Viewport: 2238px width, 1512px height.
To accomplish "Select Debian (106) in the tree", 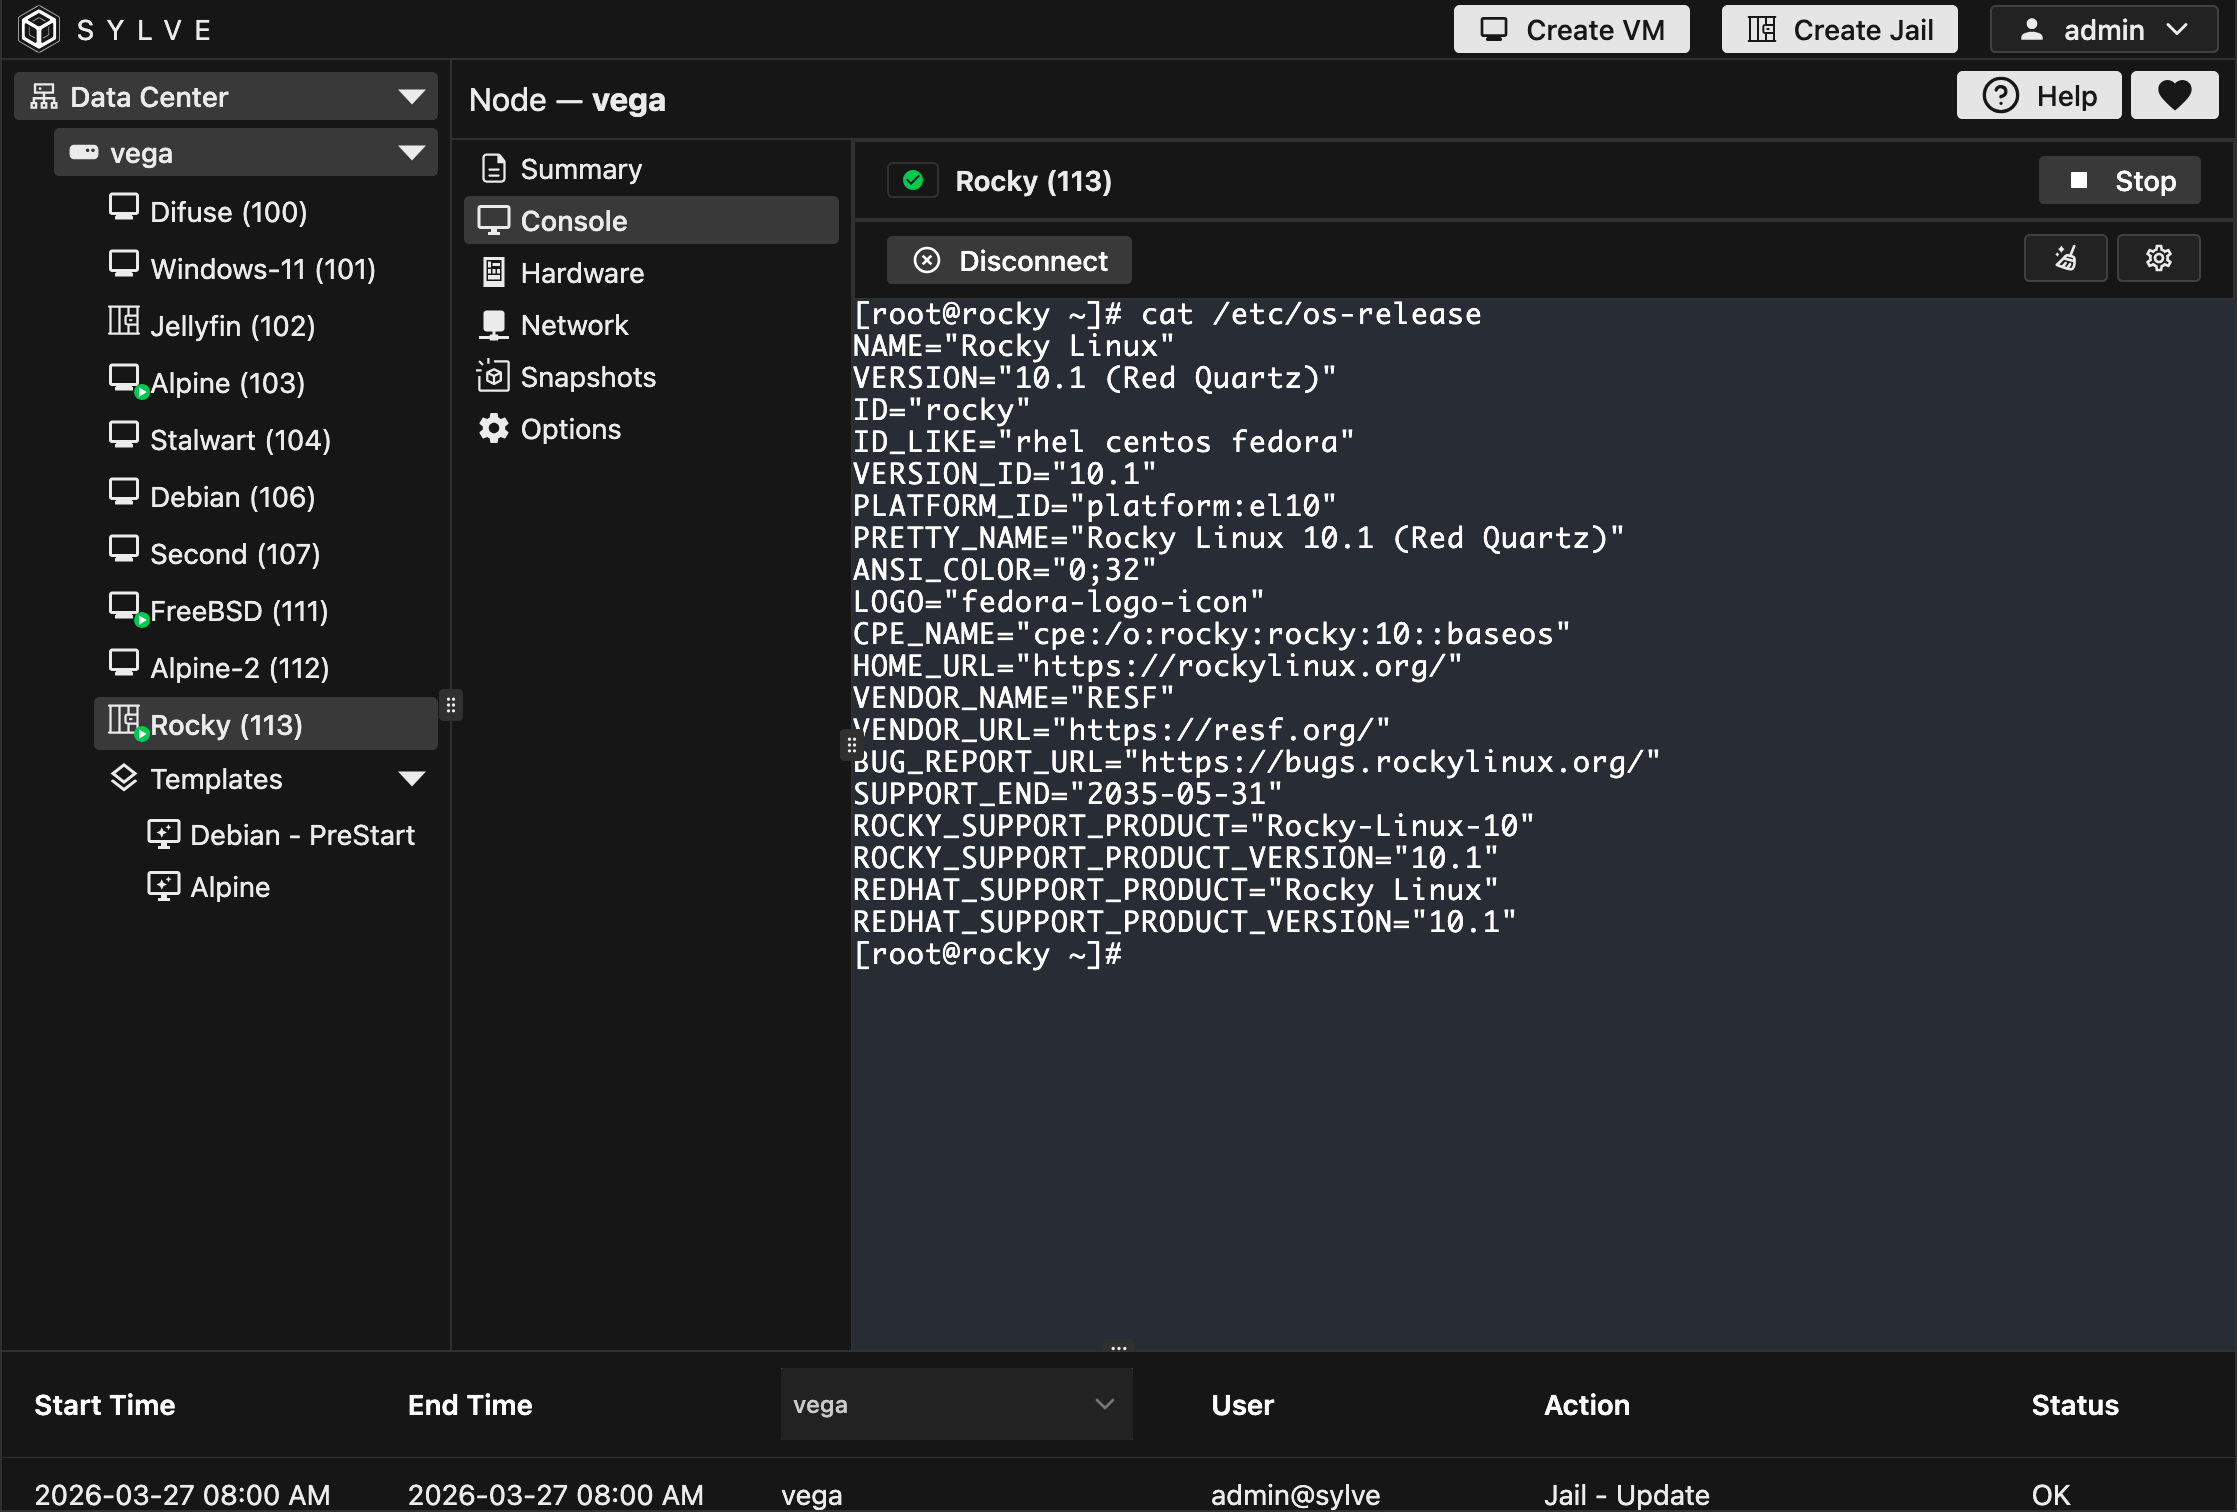I will [x=266, y=496].
